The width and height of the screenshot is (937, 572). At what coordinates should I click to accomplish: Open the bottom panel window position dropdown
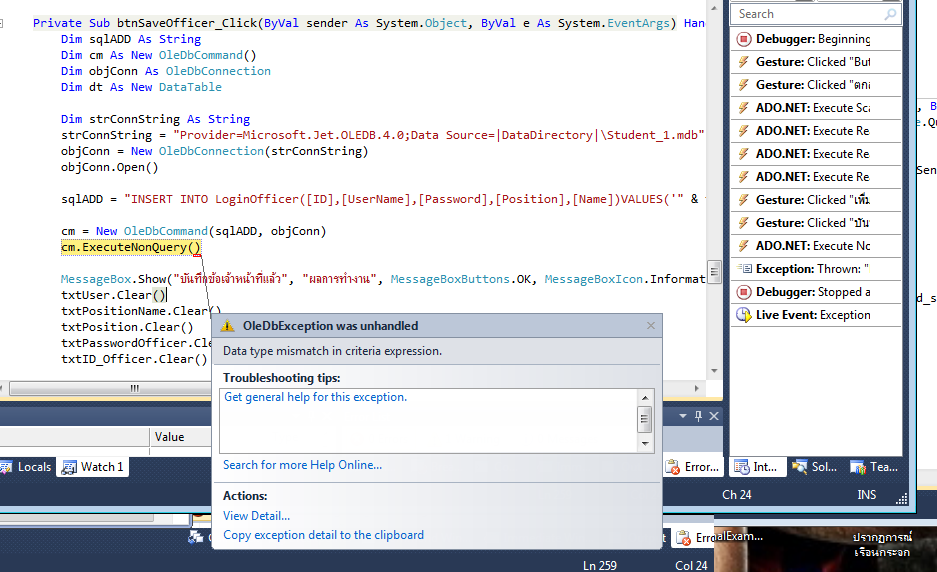pos(684,415)
